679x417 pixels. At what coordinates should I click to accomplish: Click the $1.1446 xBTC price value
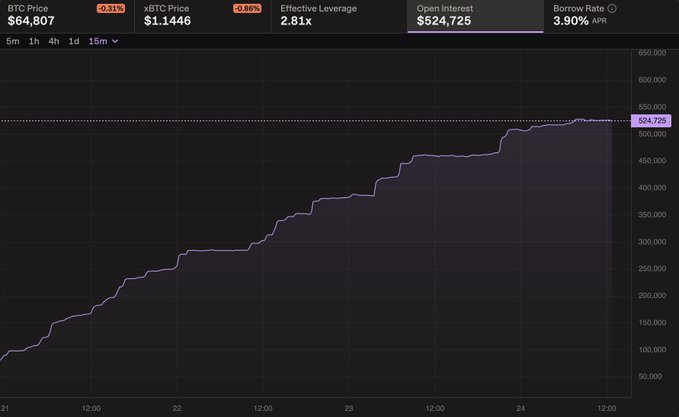(167, 21)
